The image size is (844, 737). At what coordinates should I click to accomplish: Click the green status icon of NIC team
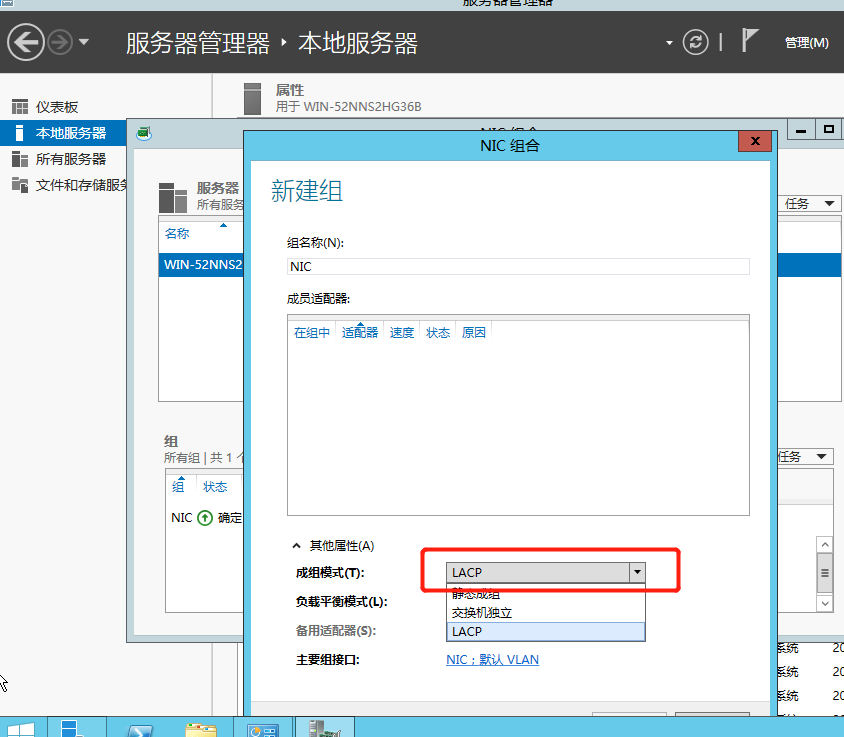pos(205,518)
